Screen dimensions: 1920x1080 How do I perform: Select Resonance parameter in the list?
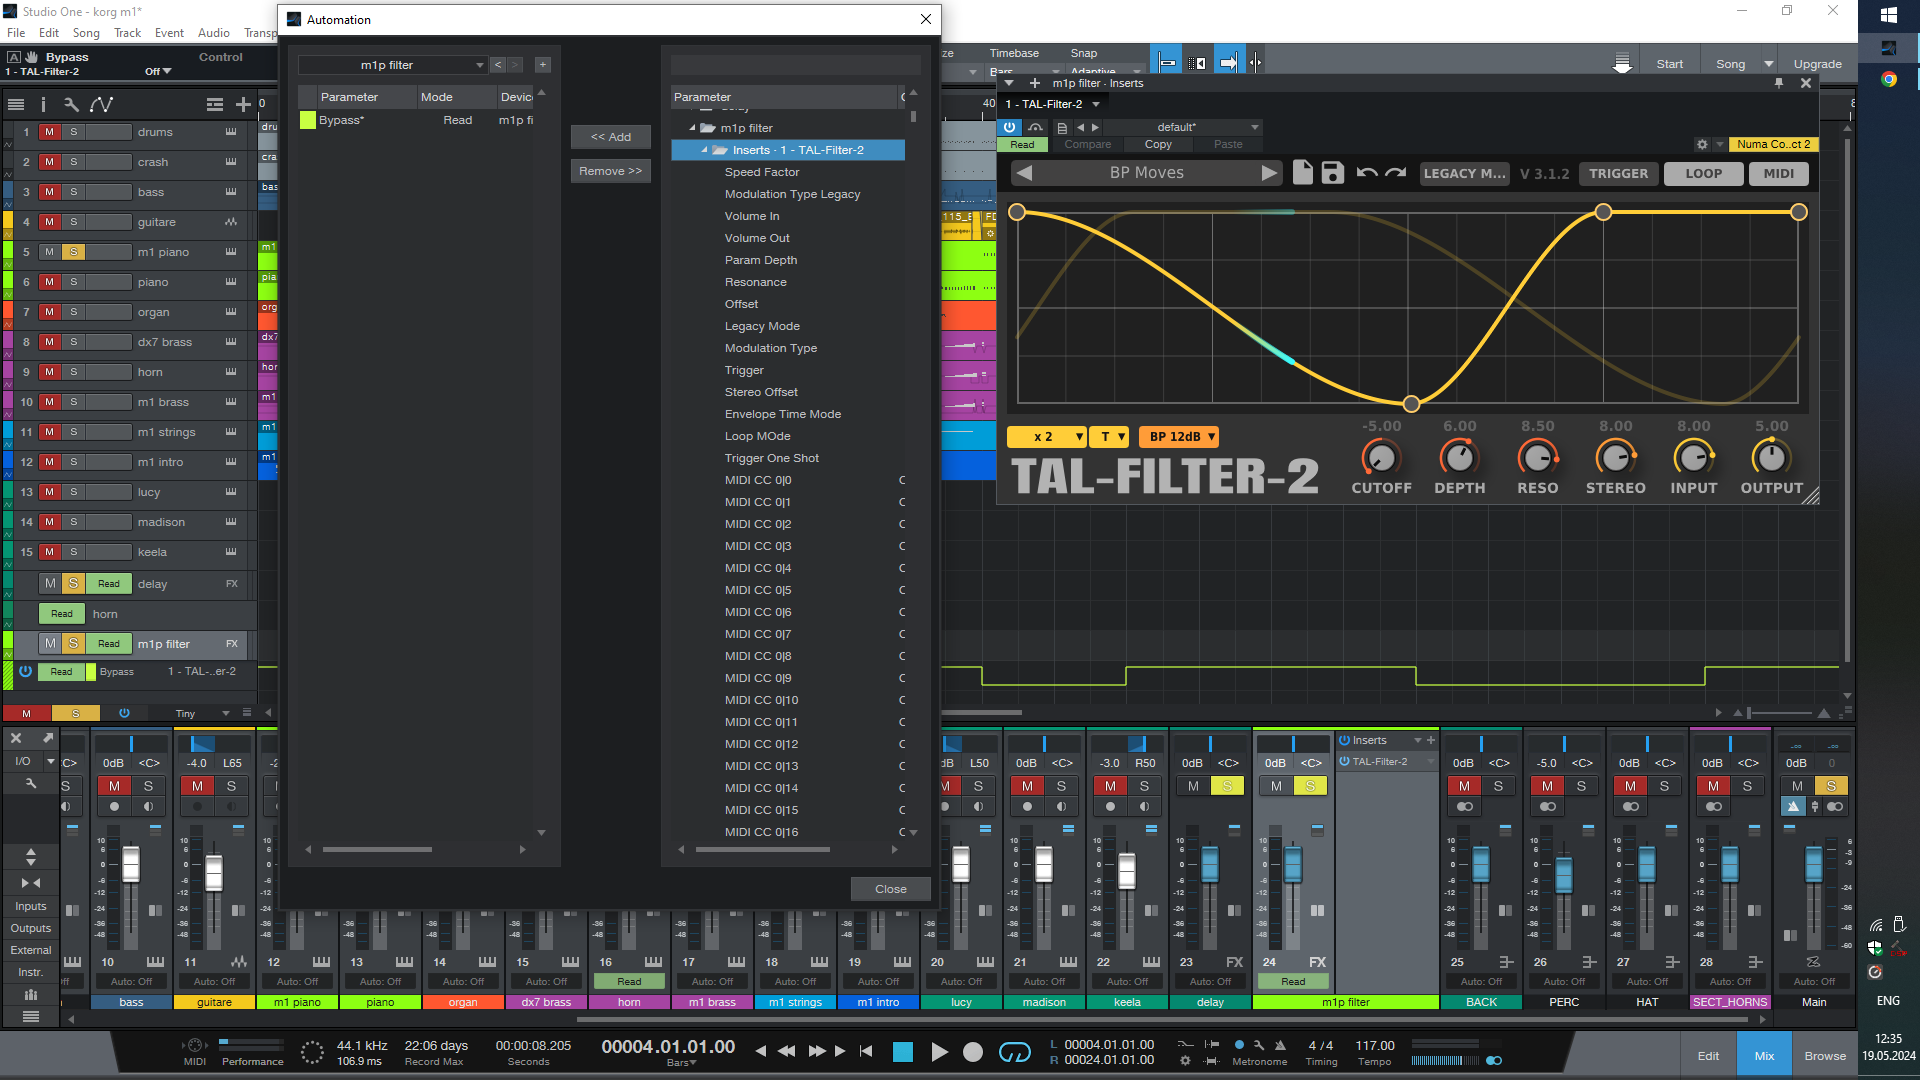[755, 282]
